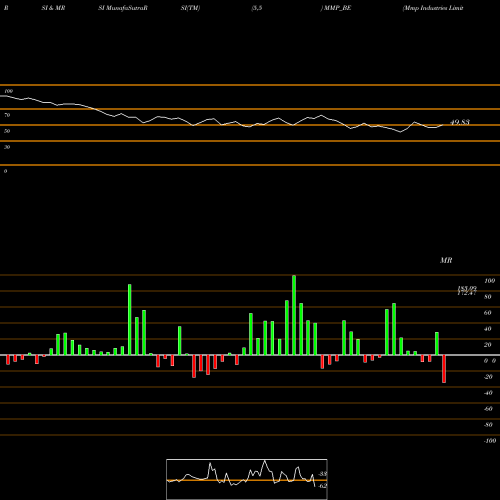
Task: Click the MR axis label -20
Action: click(488, 377)
